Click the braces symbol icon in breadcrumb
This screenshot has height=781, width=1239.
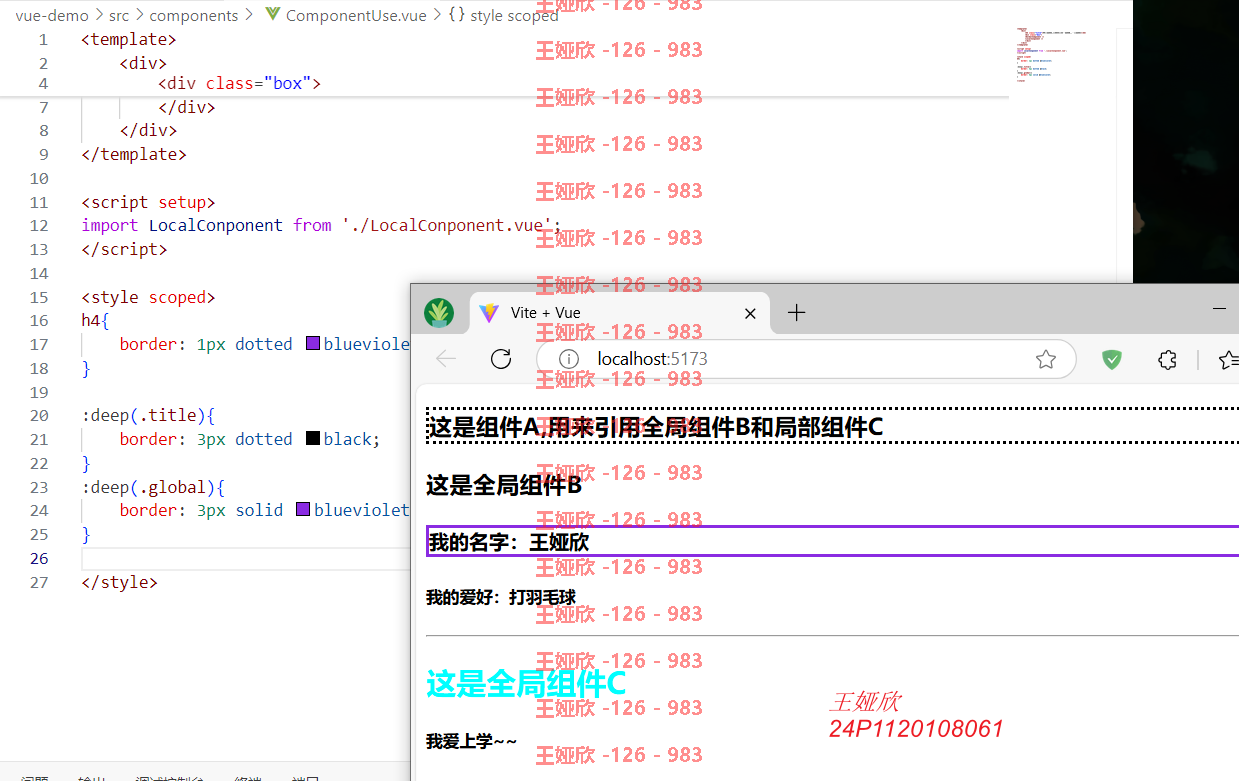[456, 15]
